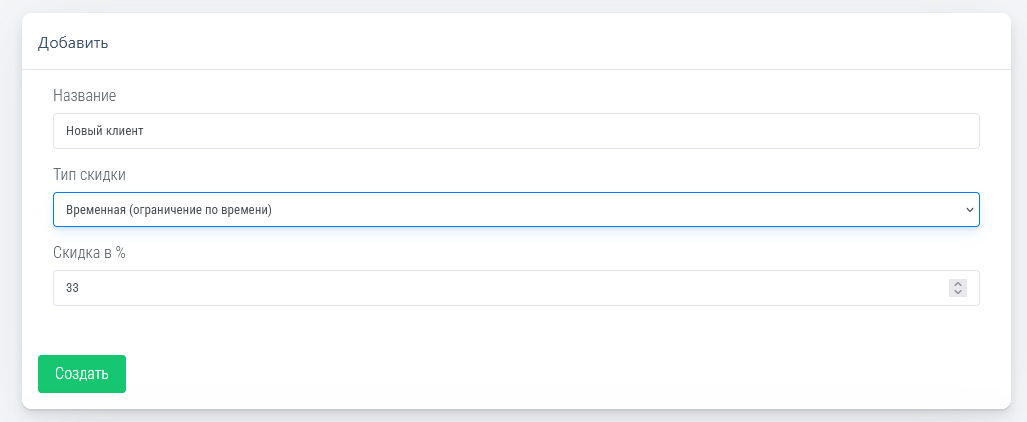
Task: Click the Добавить heading
Action: (x=73, y=43)
